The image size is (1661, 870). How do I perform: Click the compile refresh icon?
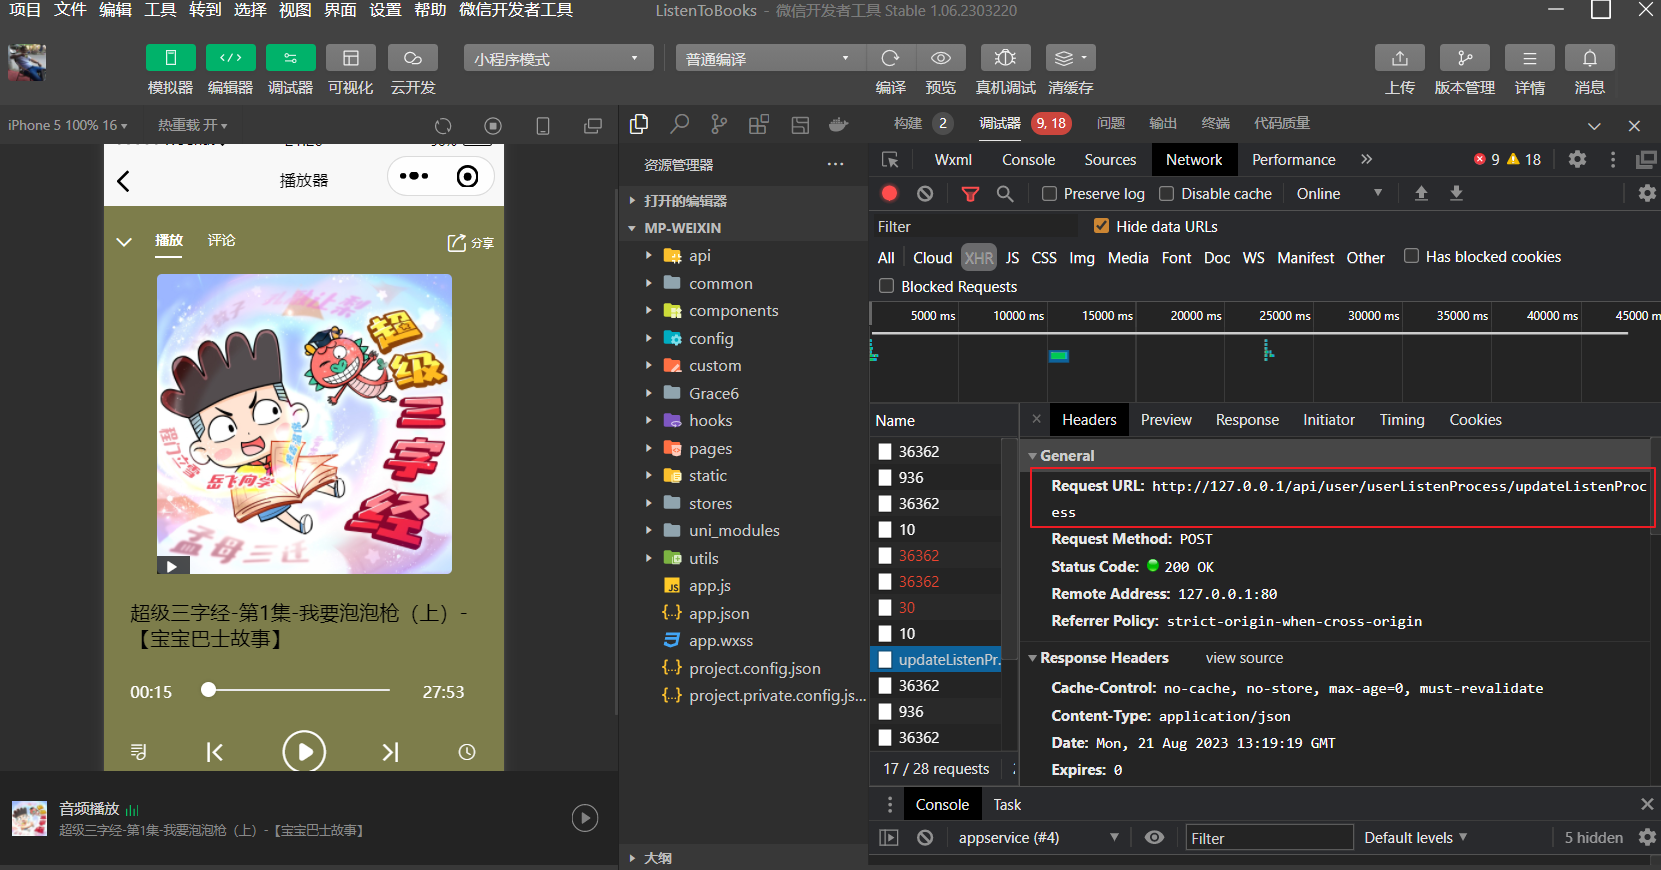pyautogui.click(x=890, y=58)
